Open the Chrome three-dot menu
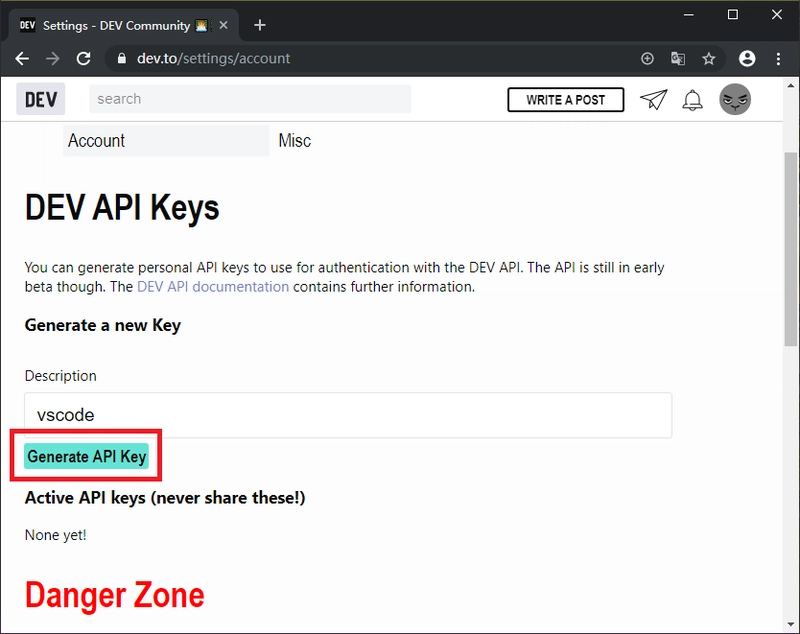Image resolution: width=800 pixels, height=634 pixels. pos(778,59)
